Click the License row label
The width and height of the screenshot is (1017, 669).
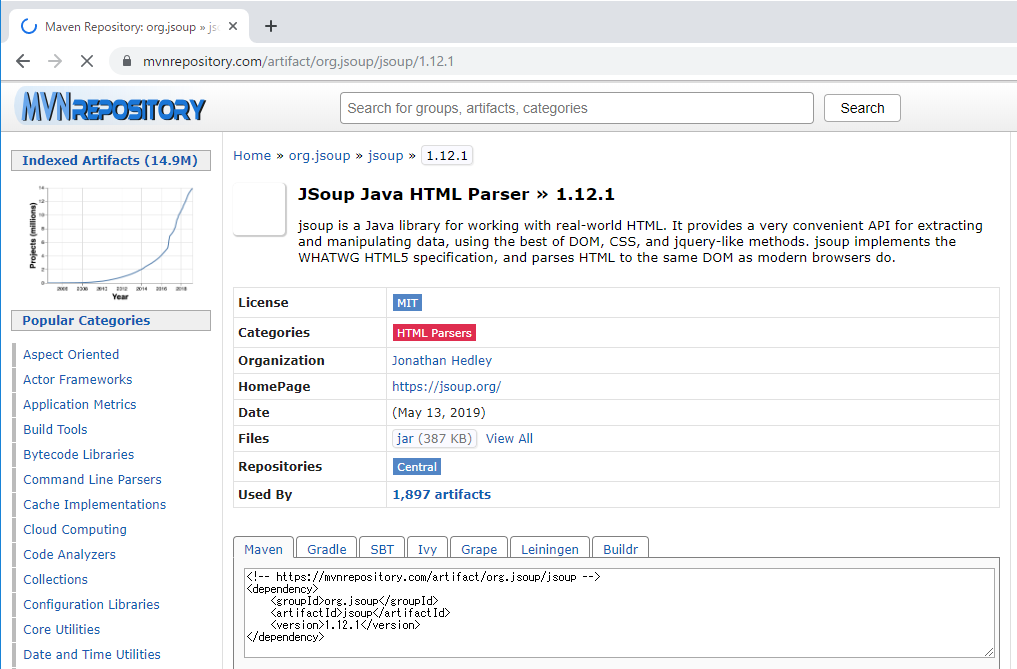tap(263, 303)
